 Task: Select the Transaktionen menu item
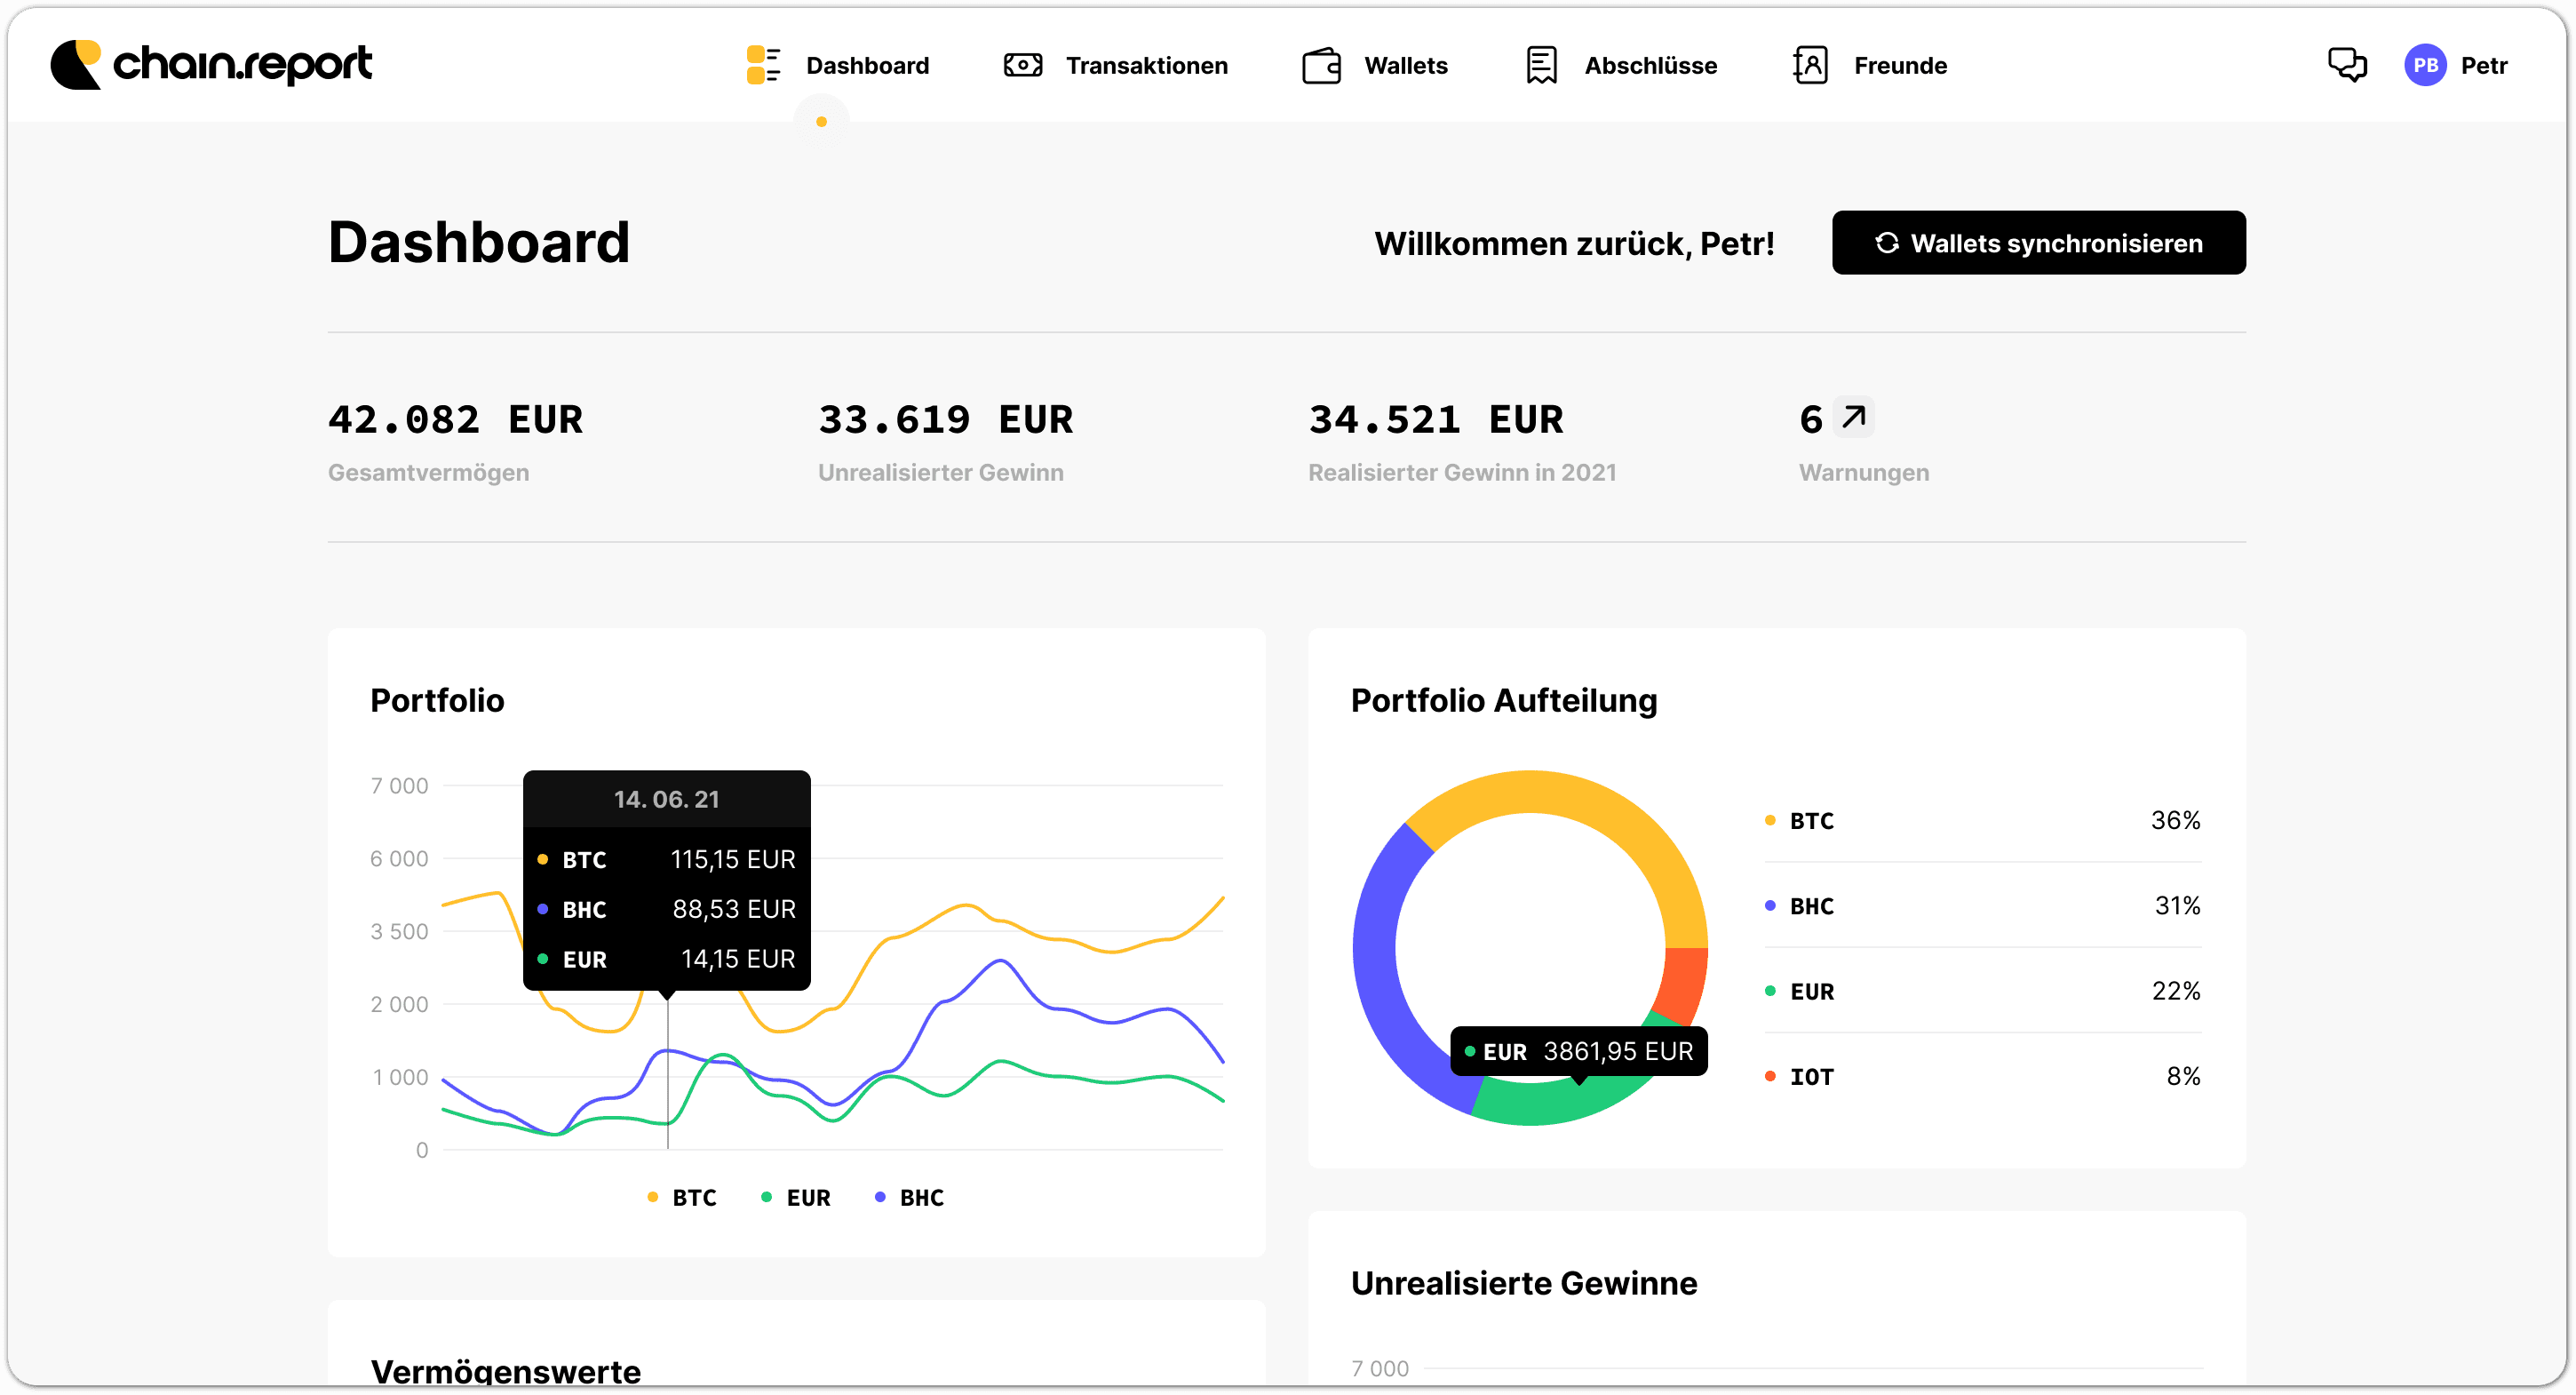1147,64
